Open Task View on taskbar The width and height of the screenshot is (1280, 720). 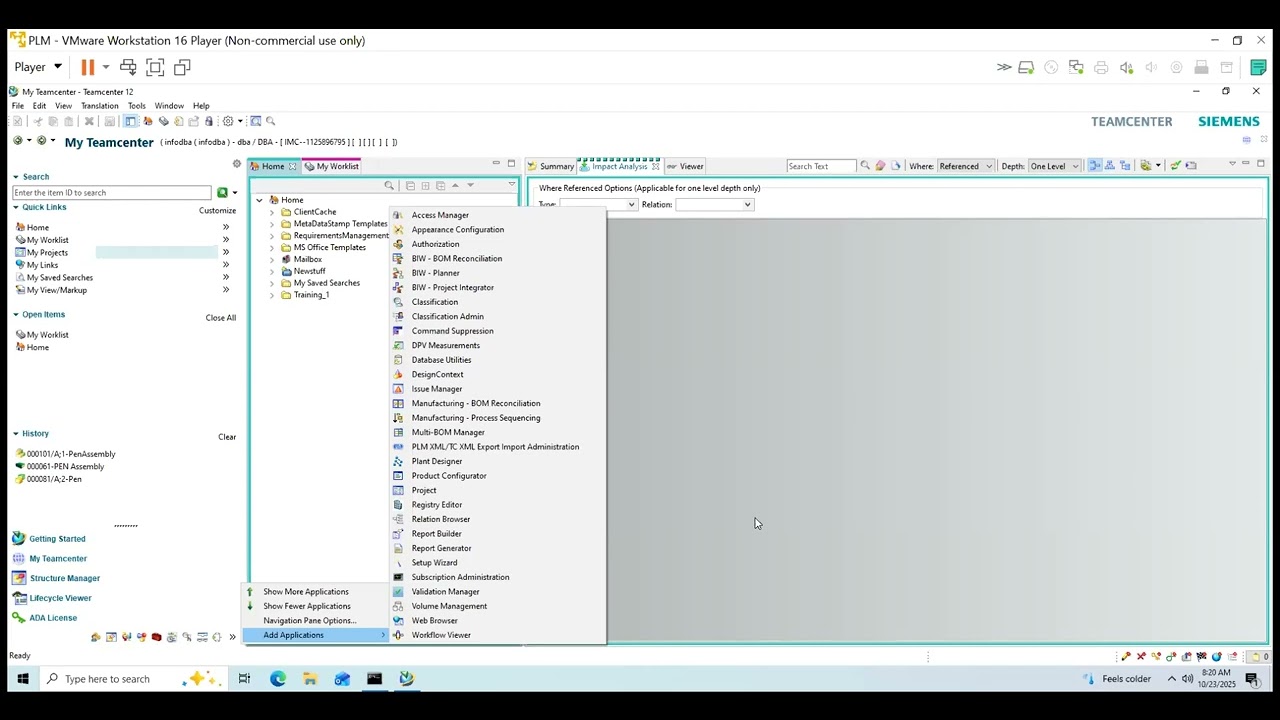pos(244,679)
